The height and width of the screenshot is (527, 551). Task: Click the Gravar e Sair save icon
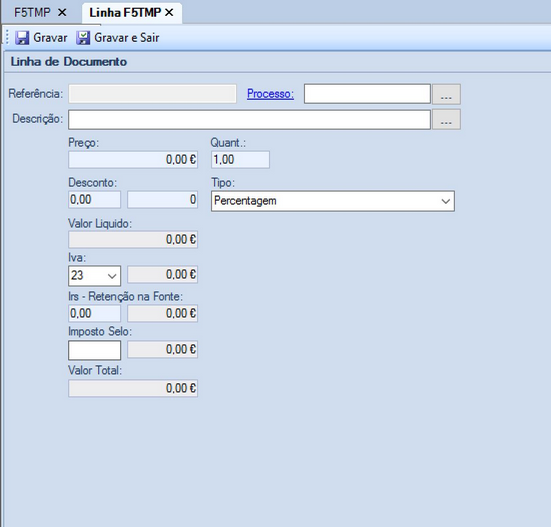click(83, 38)
